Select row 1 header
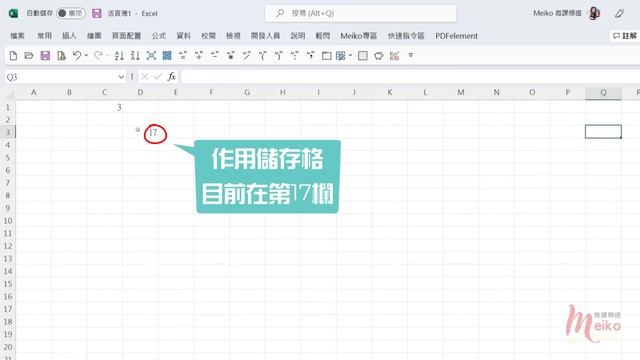Screen dimensions: 640x360 click(8, 107)
